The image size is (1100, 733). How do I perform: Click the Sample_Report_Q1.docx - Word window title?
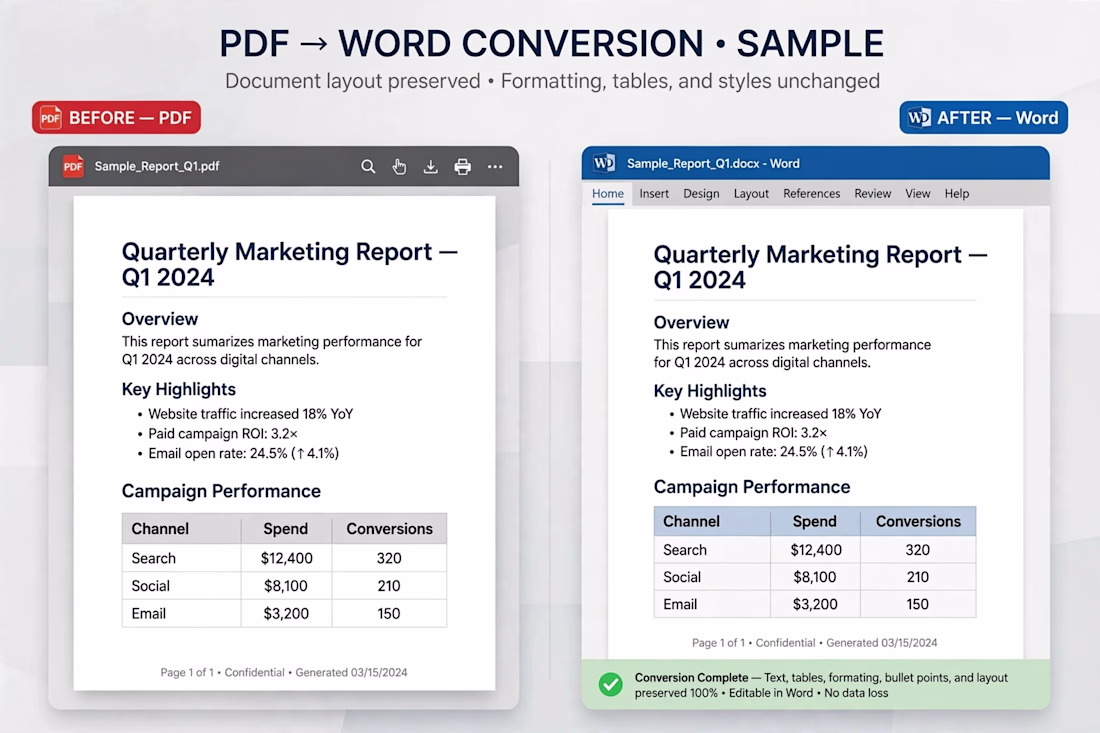(x=713, y=163)
